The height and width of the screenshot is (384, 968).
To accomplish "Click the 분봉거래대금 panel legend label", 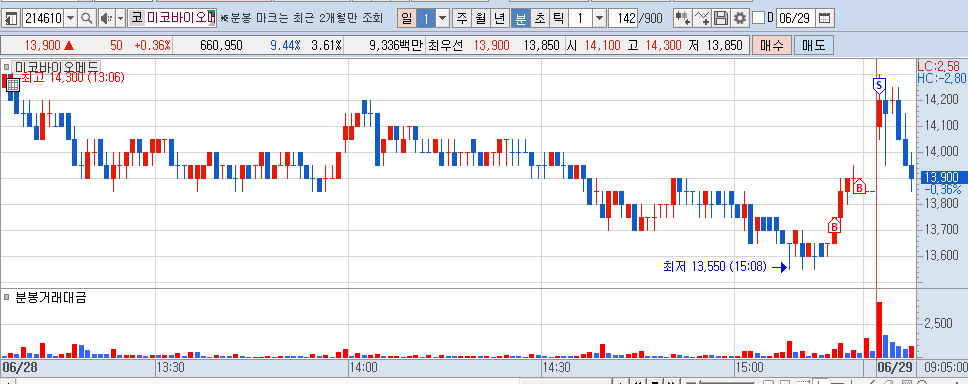I will [x=51, y=298].
